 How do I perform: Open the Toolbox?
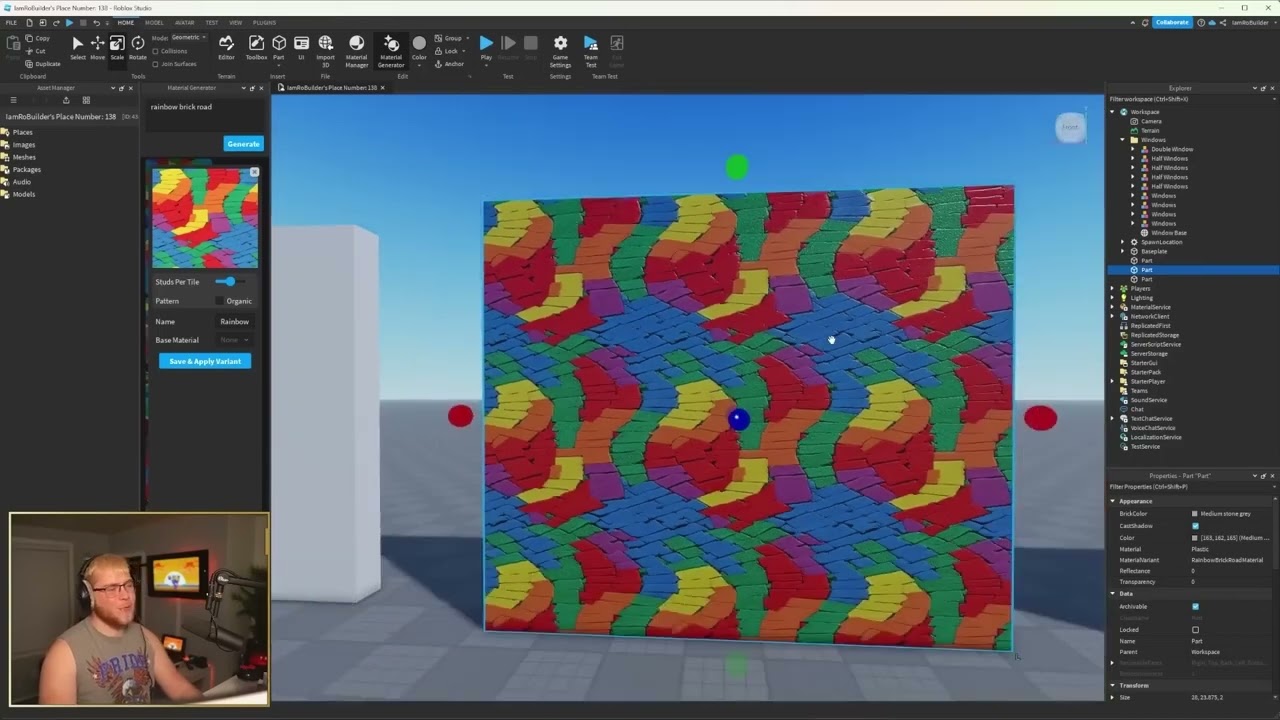[x=256, y=47]
